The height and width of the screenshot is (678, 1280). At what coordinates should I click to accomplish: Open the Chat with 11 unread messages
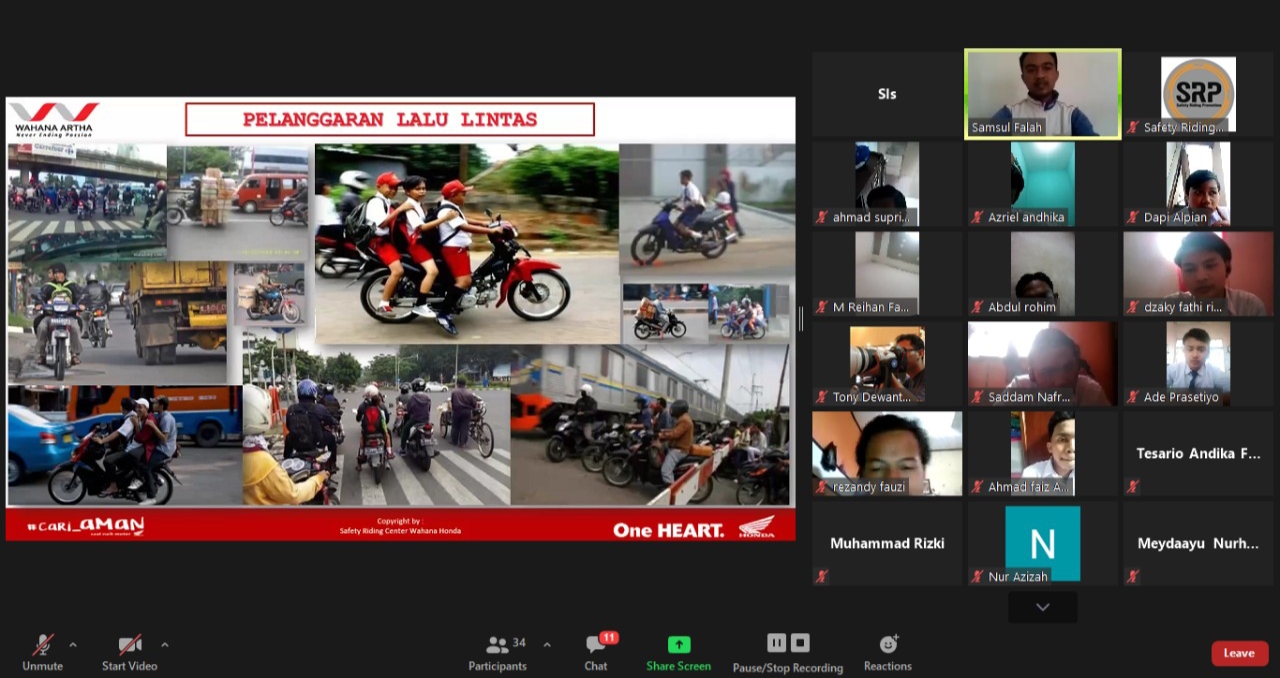pyautogui.click(x=596, y=646)
